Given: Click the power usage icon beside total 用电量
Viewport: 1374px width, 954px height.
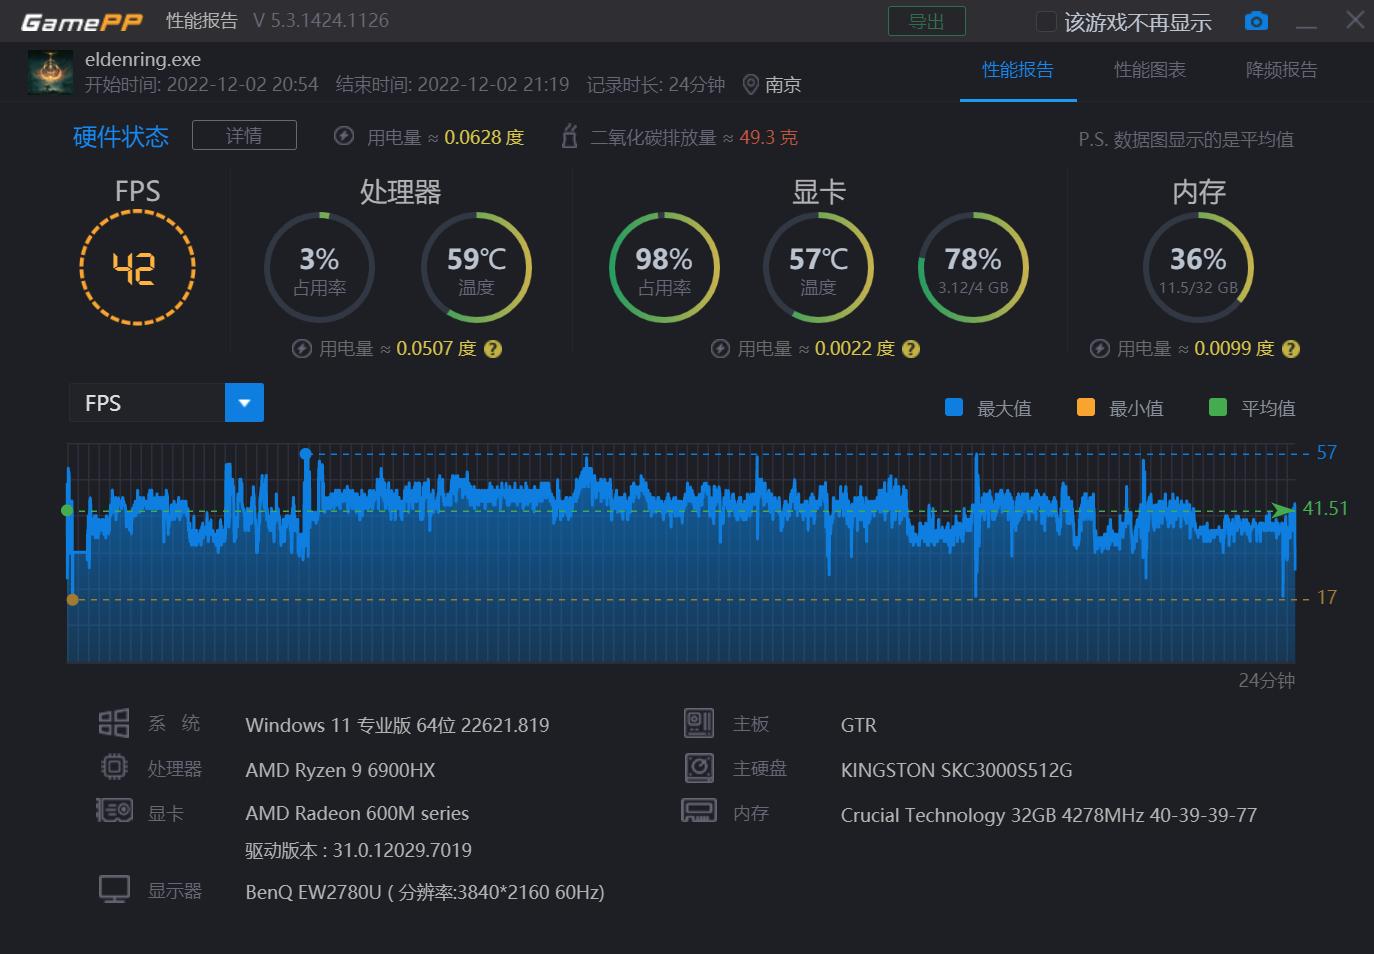Looking at the screenshot, I should coord(343,137).
